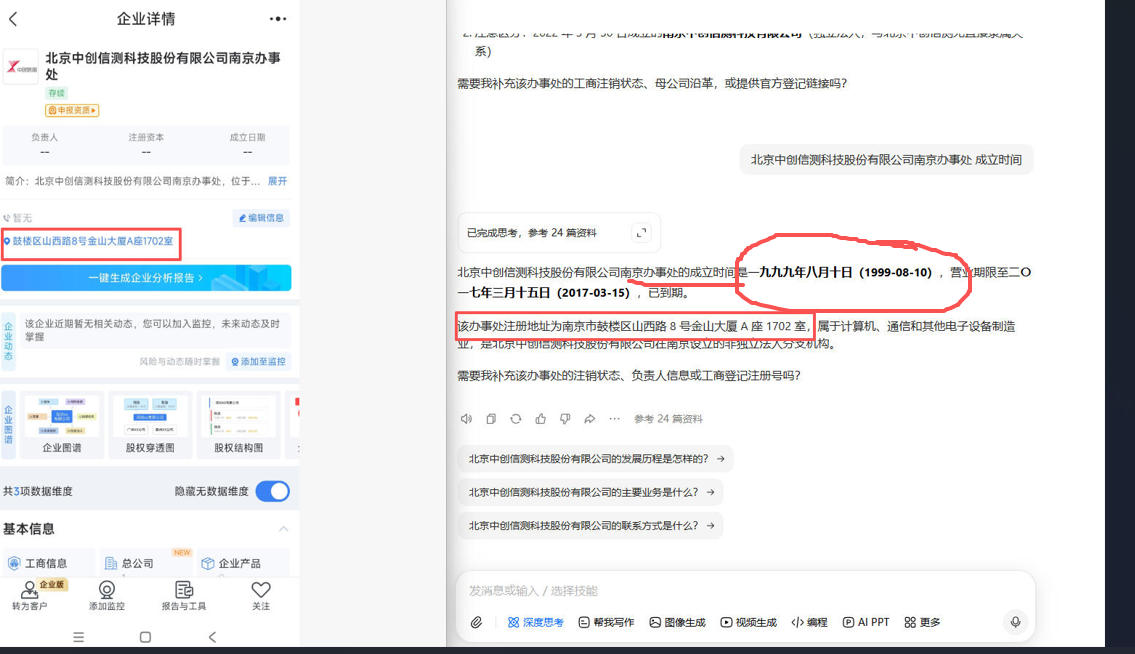Copy the answer with copy icon

click(491, 419)
